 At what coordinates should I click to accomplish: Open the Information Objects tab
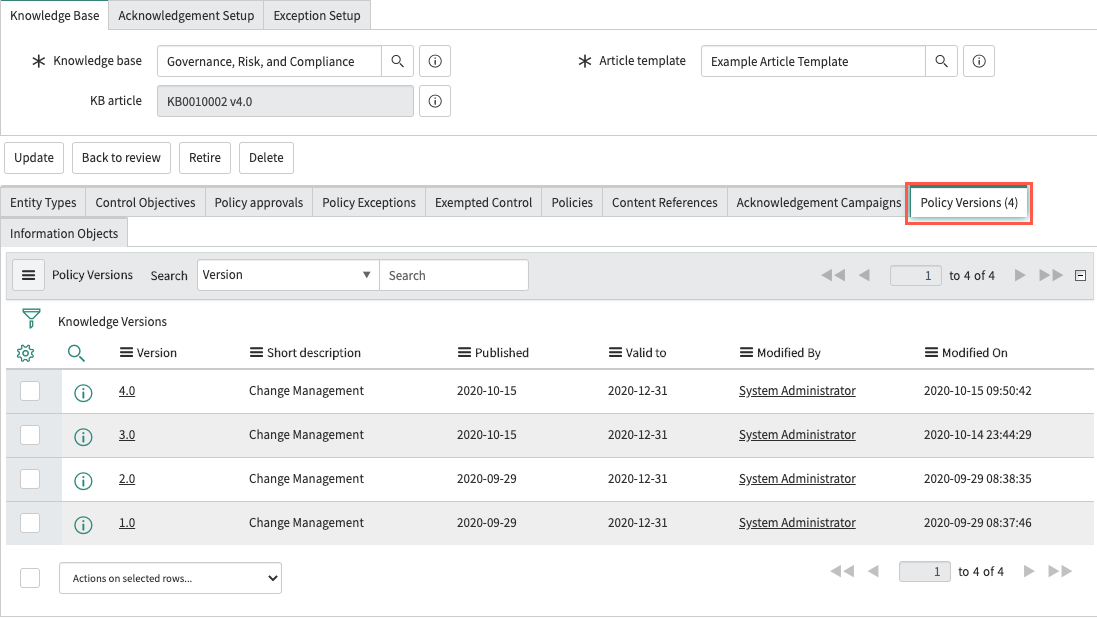coord(64,233)
